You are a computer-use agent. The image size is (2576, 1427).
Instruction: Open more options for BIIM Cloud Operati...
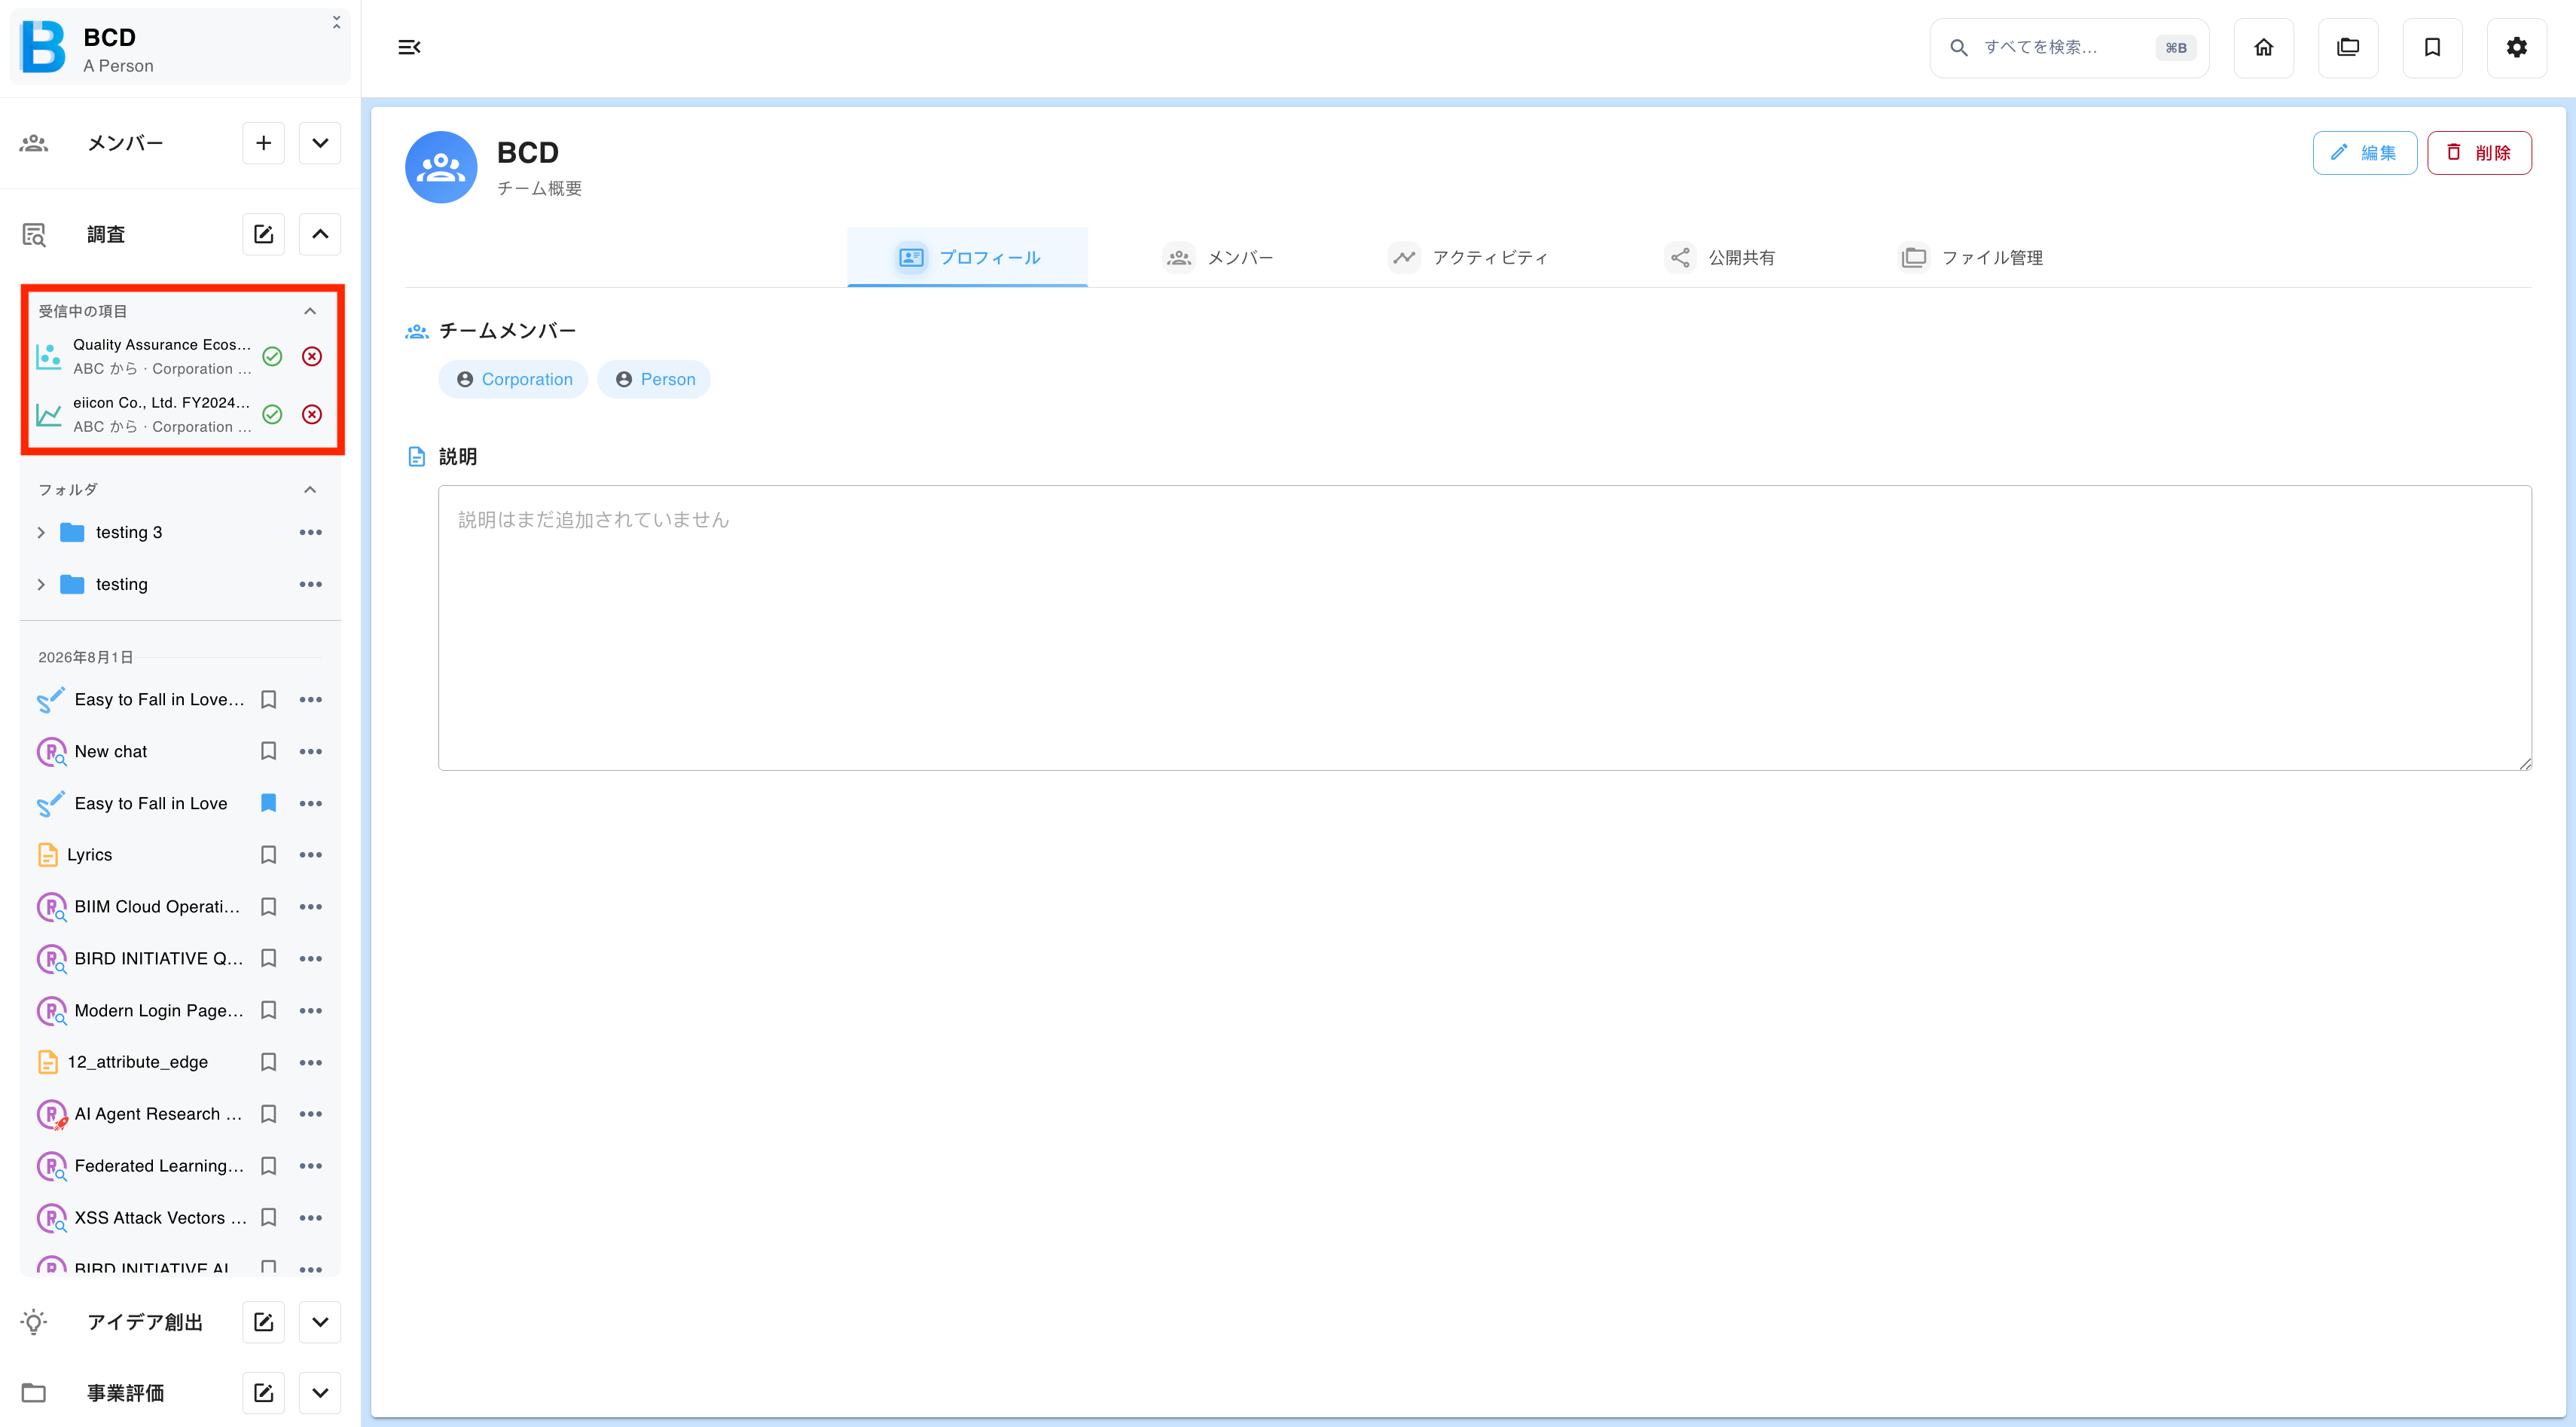[x=311, y=907]
